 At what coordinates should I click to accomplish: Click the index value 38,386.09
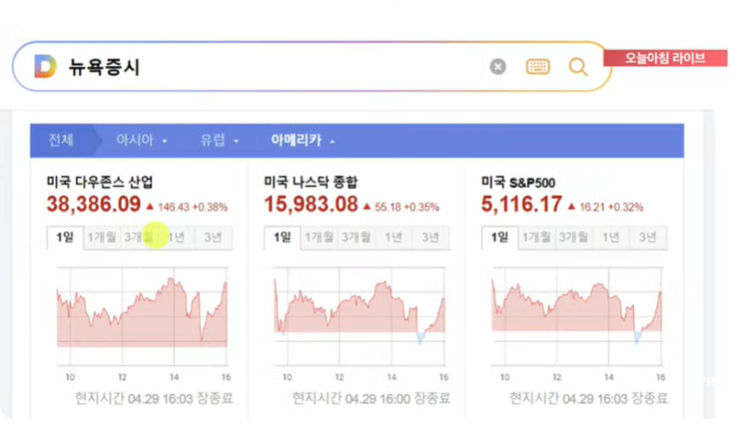click(x=94, y=204)
